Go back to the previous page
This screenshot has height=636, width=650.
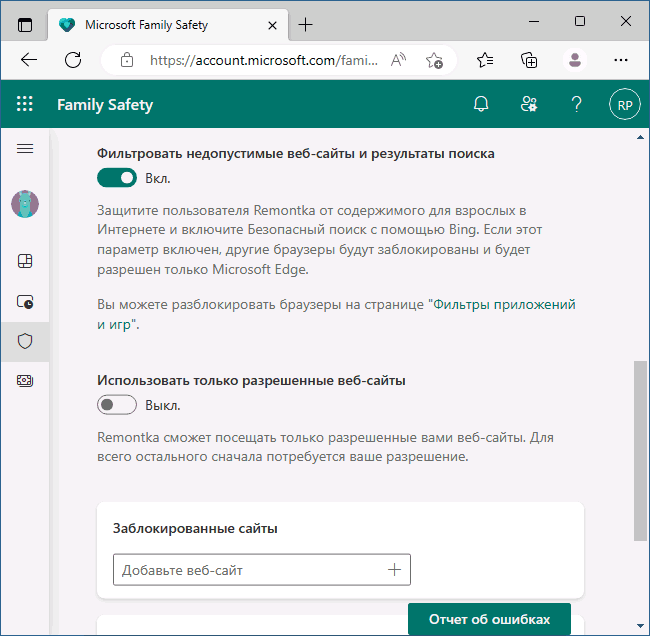coord(29,60)
